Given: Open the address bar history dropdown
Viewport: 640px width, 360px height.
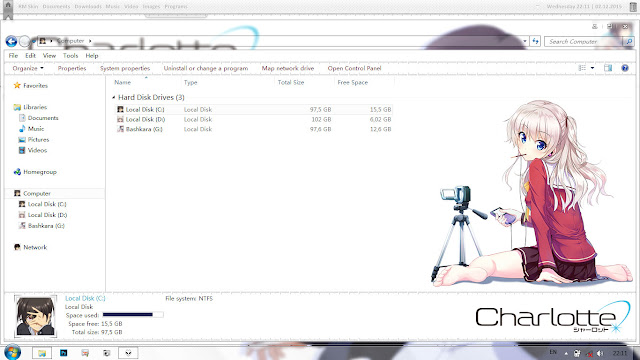Looking at the screenshot, I should [x=525, y=41].
